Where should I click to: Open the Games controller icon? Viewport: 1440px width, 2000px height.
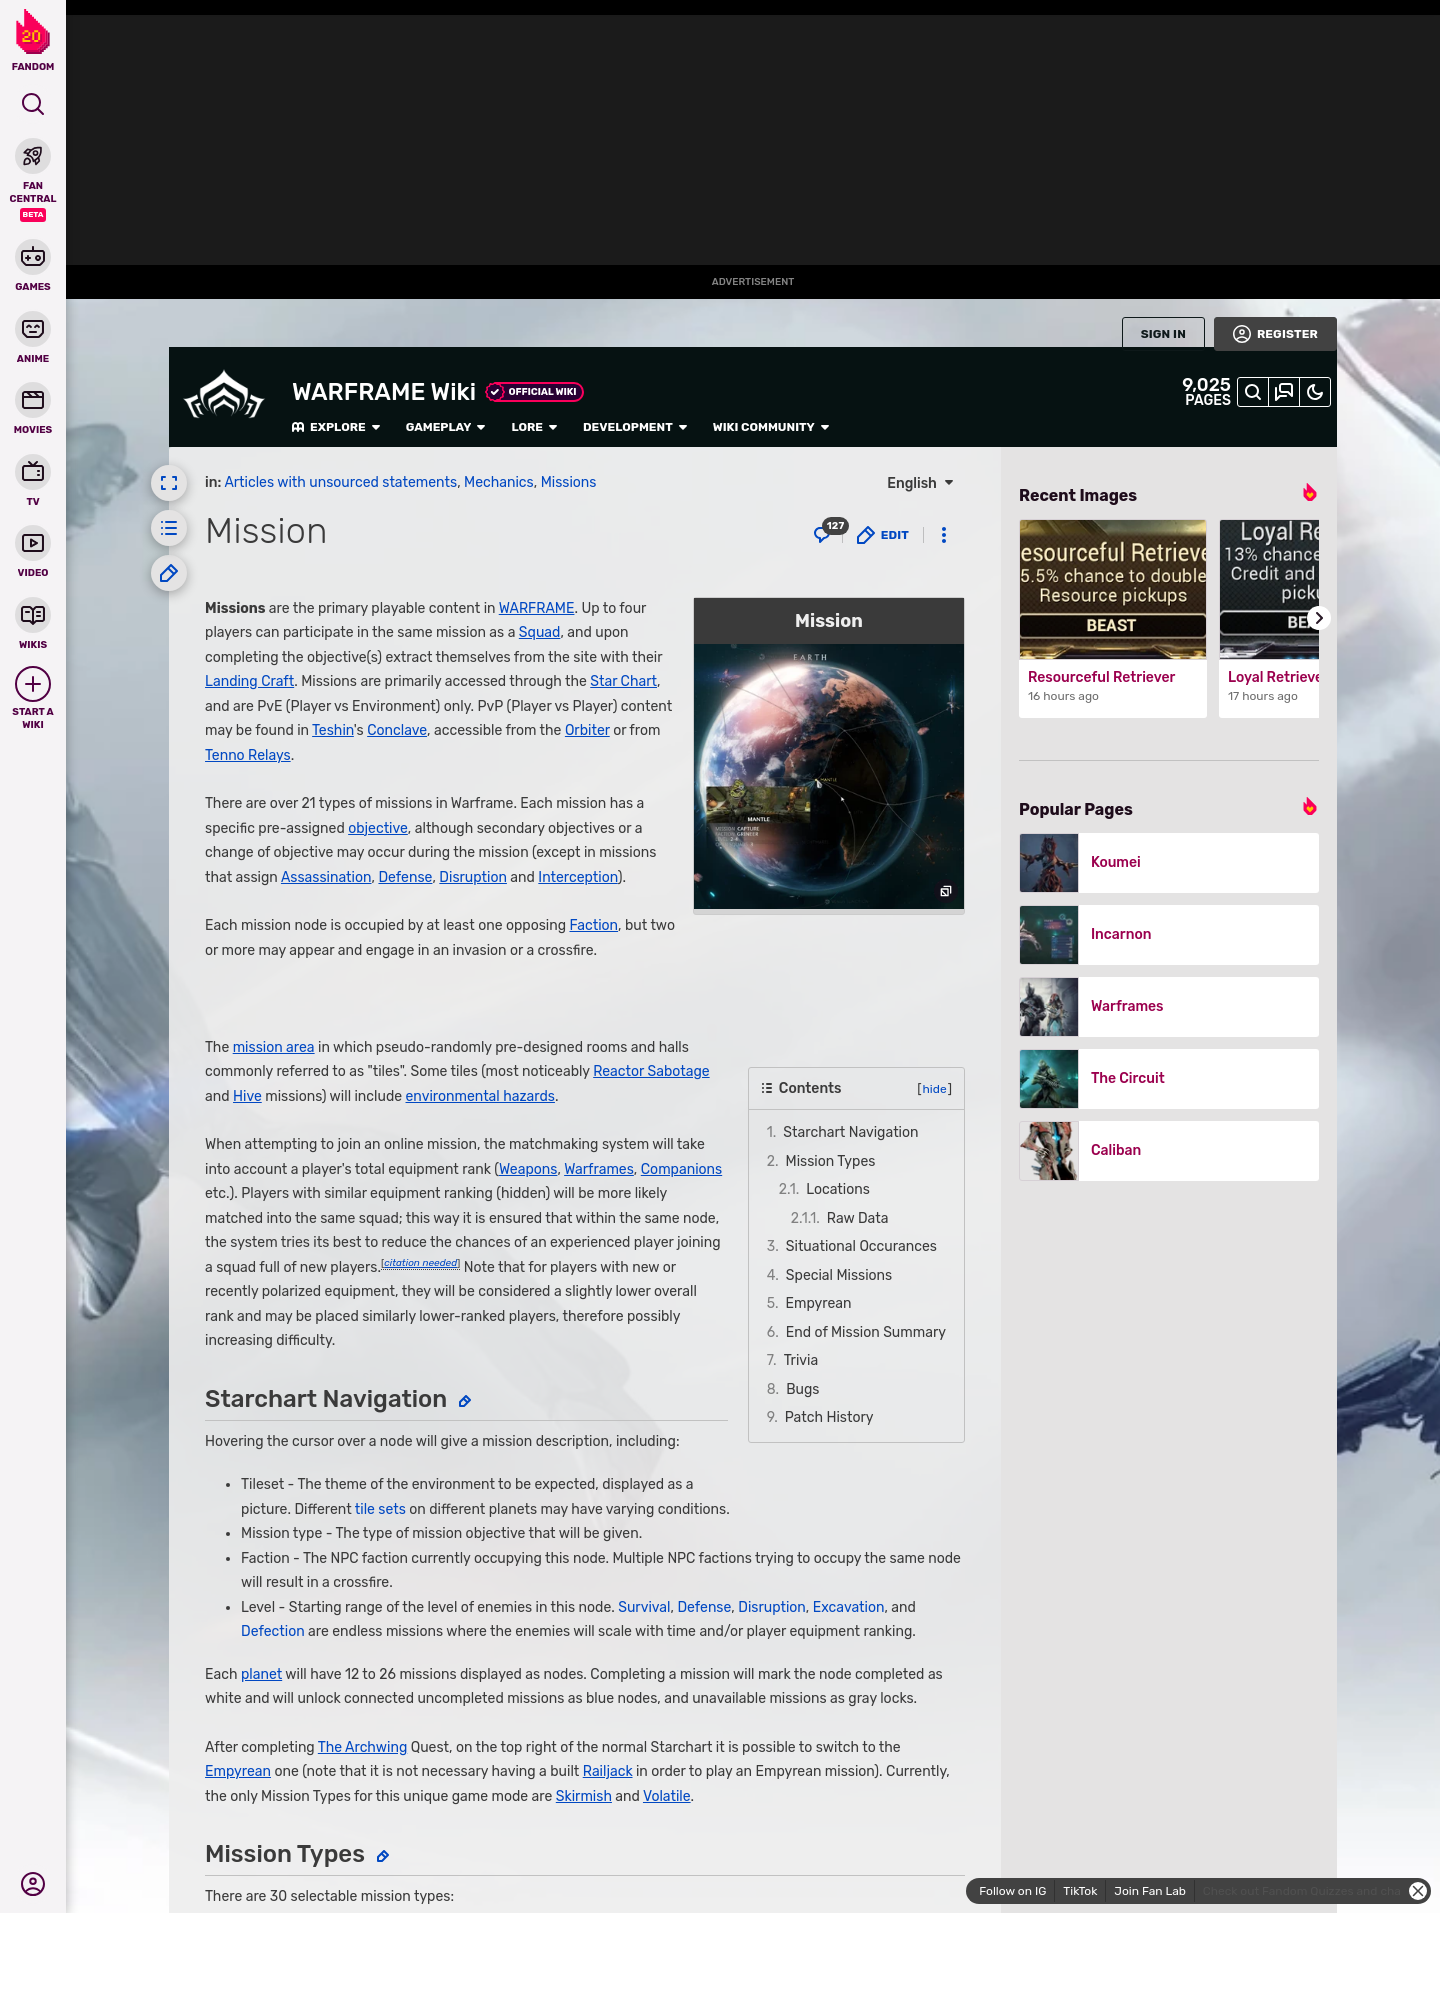coord(33,257)
